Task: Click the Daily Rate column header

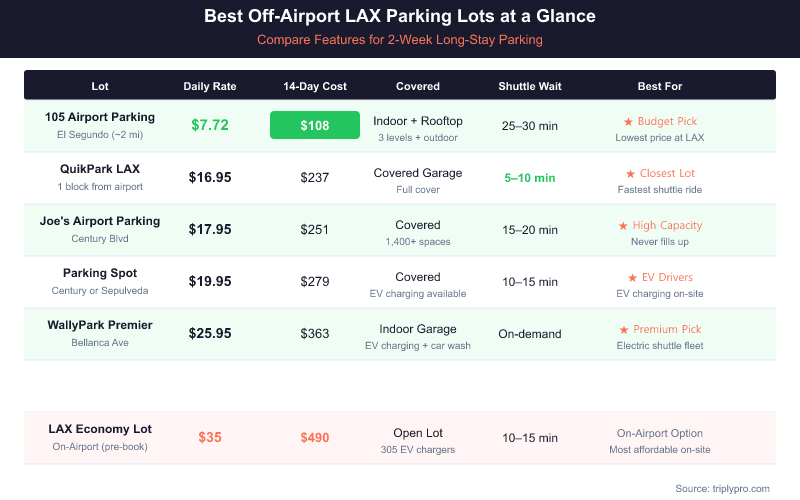Action: coord(210,86)
